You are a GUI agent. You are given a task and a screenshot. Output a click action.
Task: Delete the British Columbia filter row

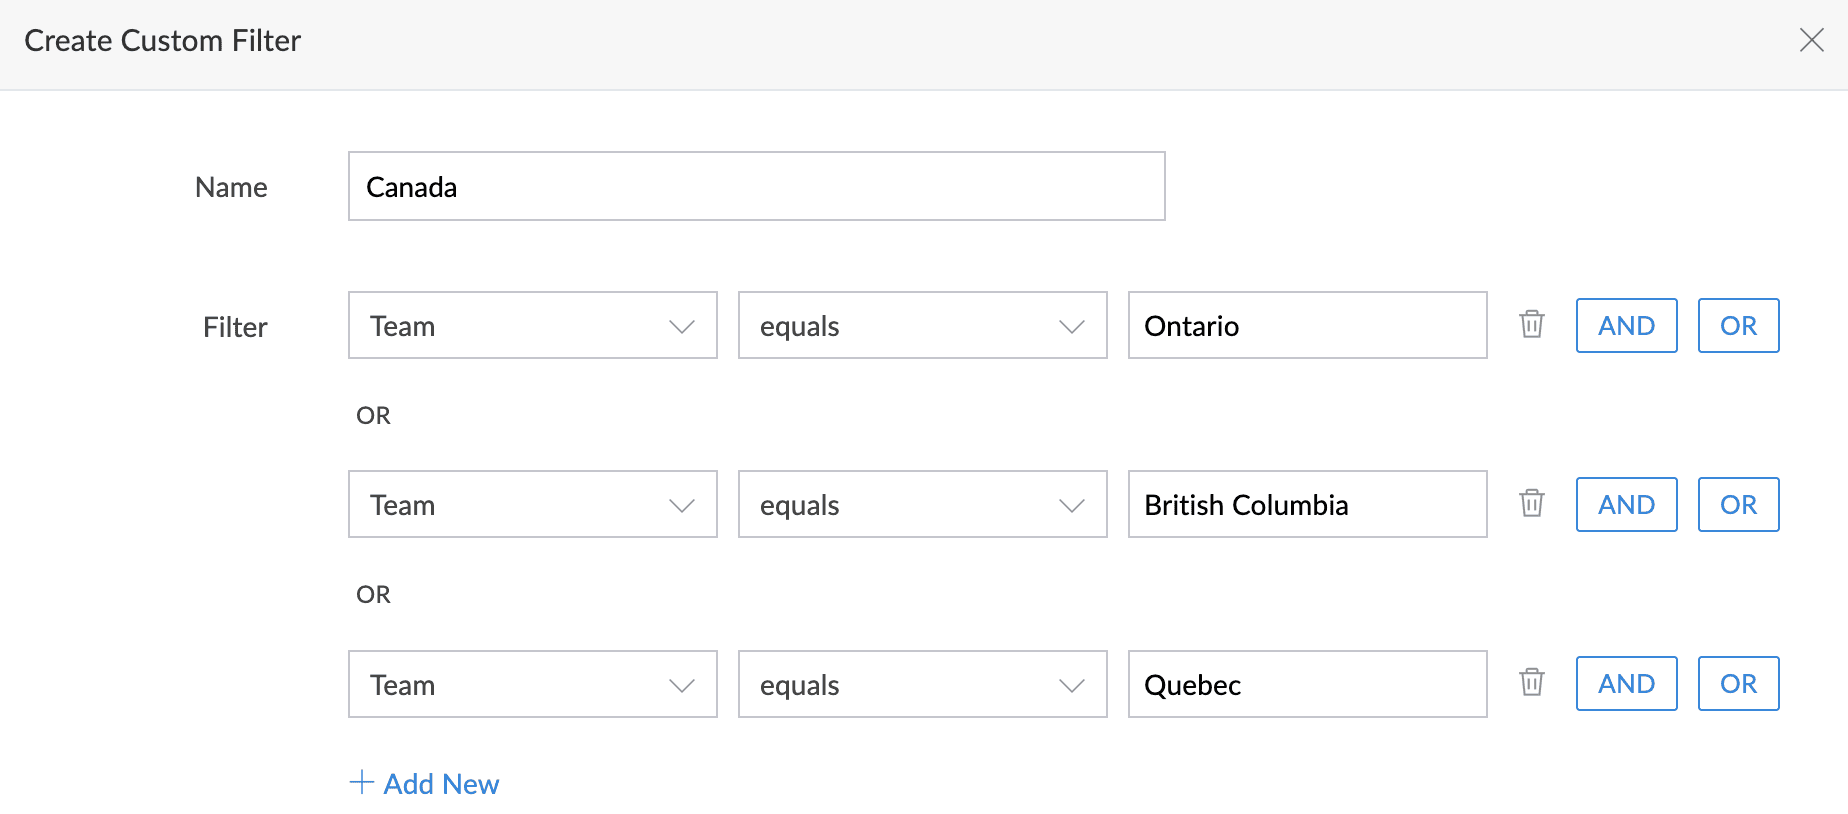point(1531,504)
